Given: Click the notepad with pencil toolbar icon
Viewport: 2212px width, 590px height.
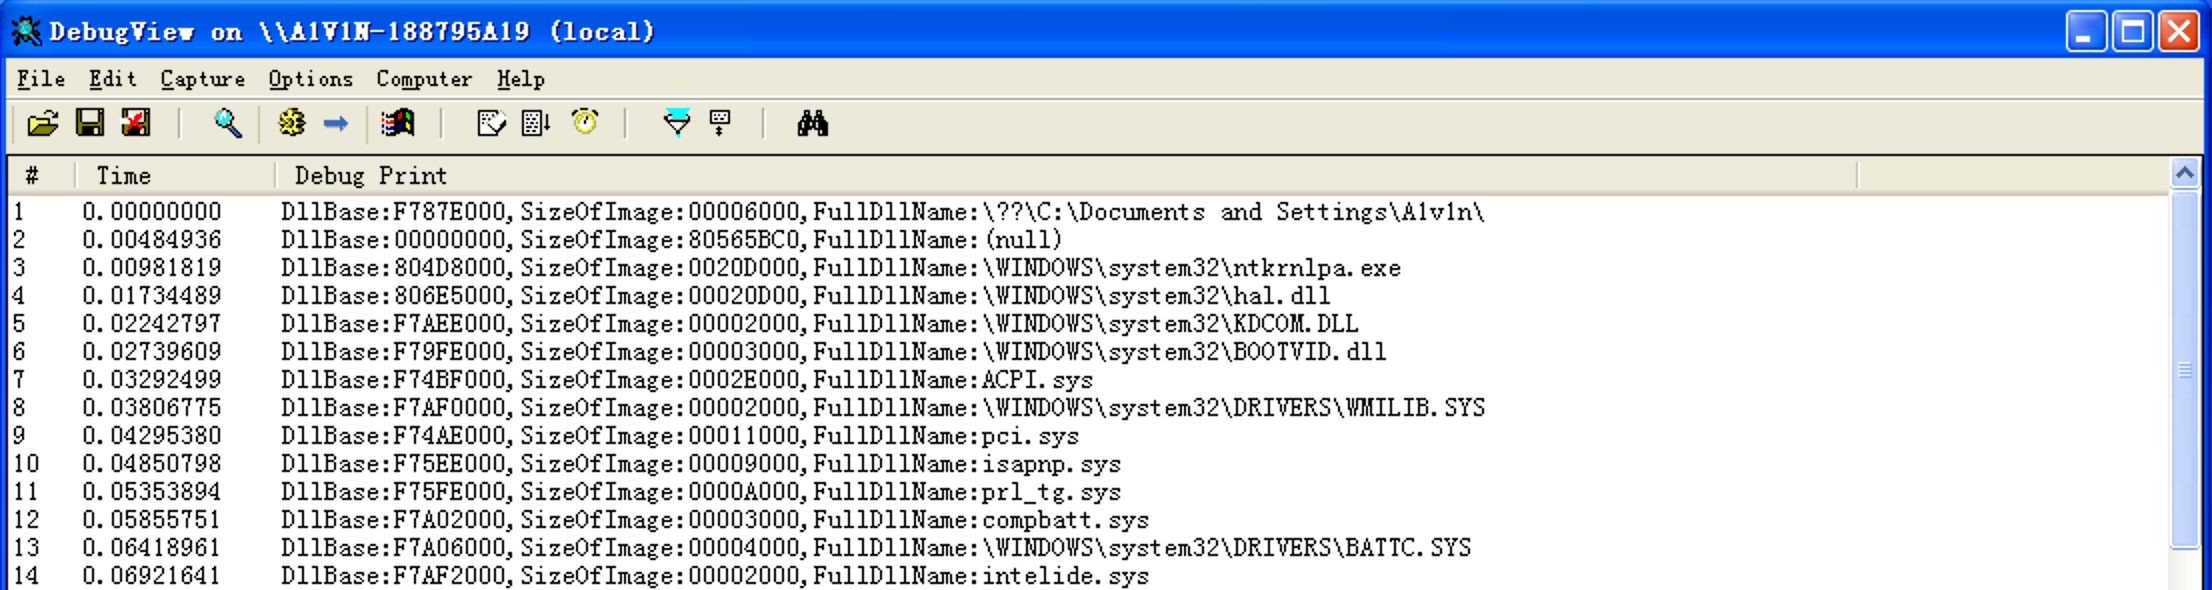Looking at the screenshot, I should [491, 123].
